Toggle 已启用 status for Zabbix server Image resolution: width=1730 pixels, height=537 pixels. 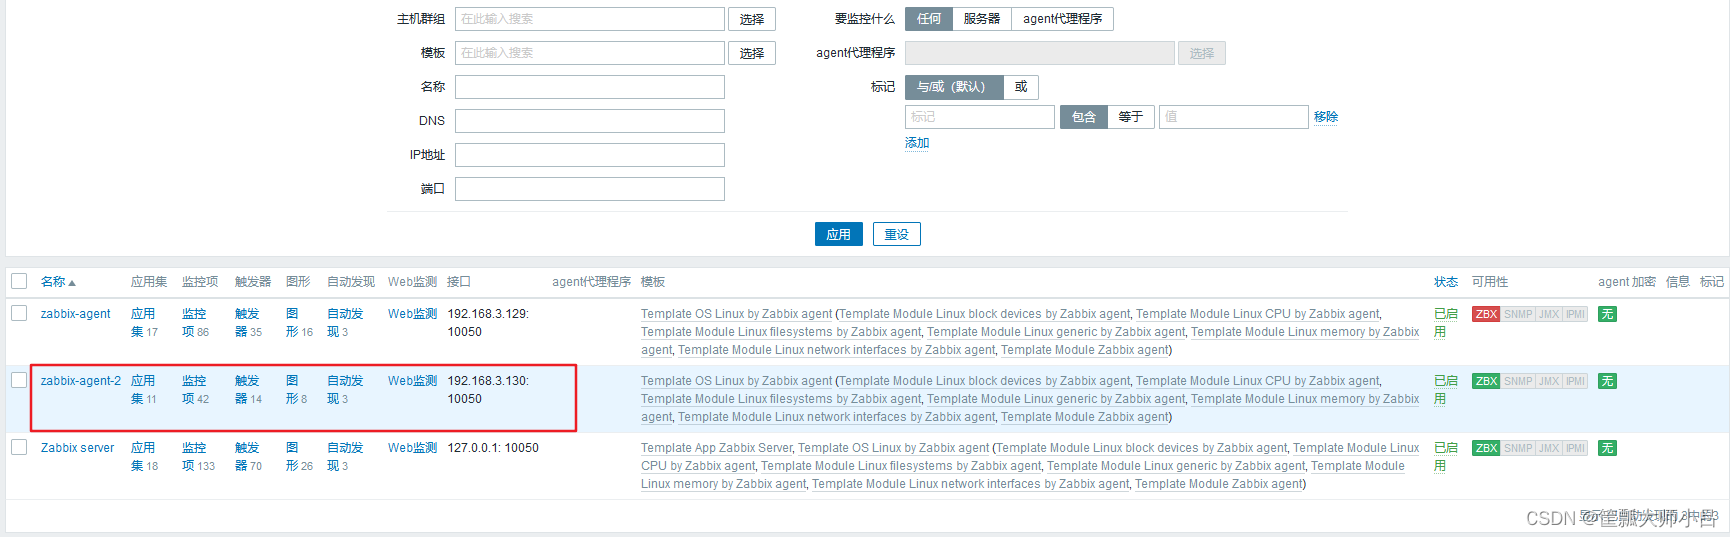click(x=1445, y=457)
